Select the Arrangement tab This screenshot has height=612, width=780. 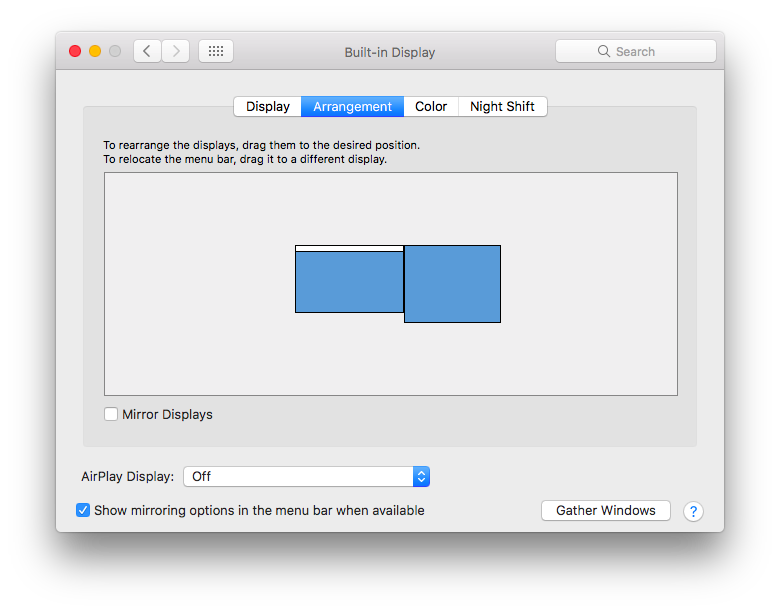tap(352, 106)
